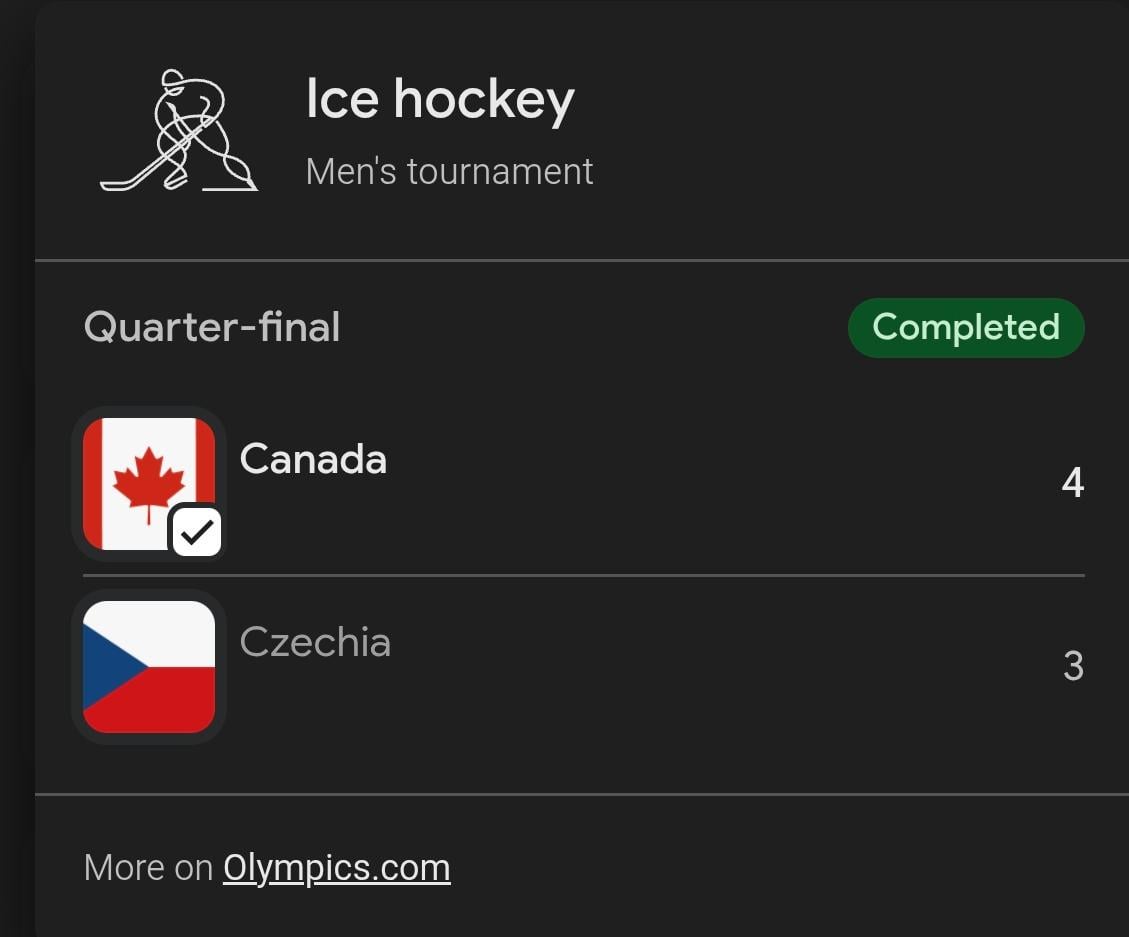Click the green Completed status badge

pos(965,327)
